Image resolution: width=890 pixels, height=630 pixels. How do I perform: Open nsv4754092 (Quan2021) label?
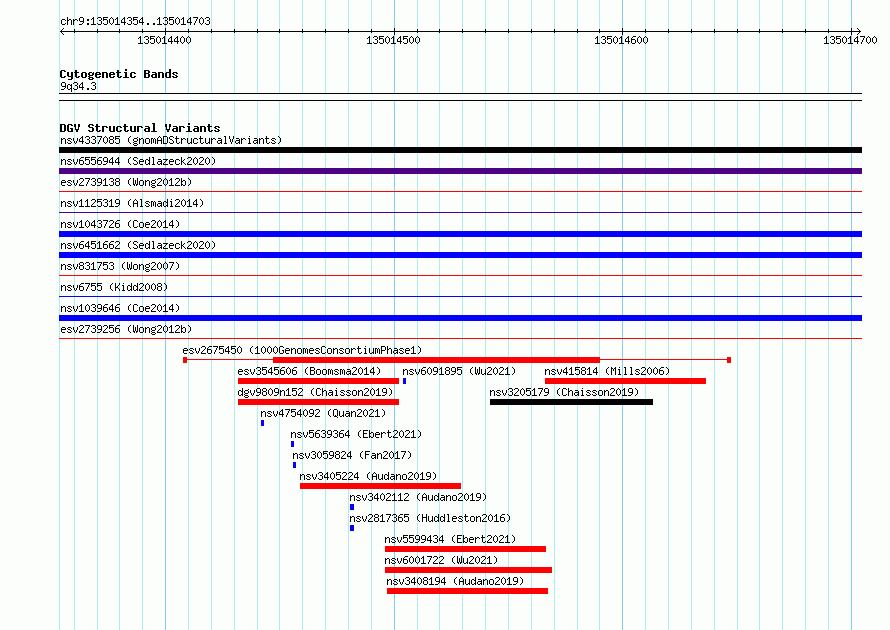323,413
